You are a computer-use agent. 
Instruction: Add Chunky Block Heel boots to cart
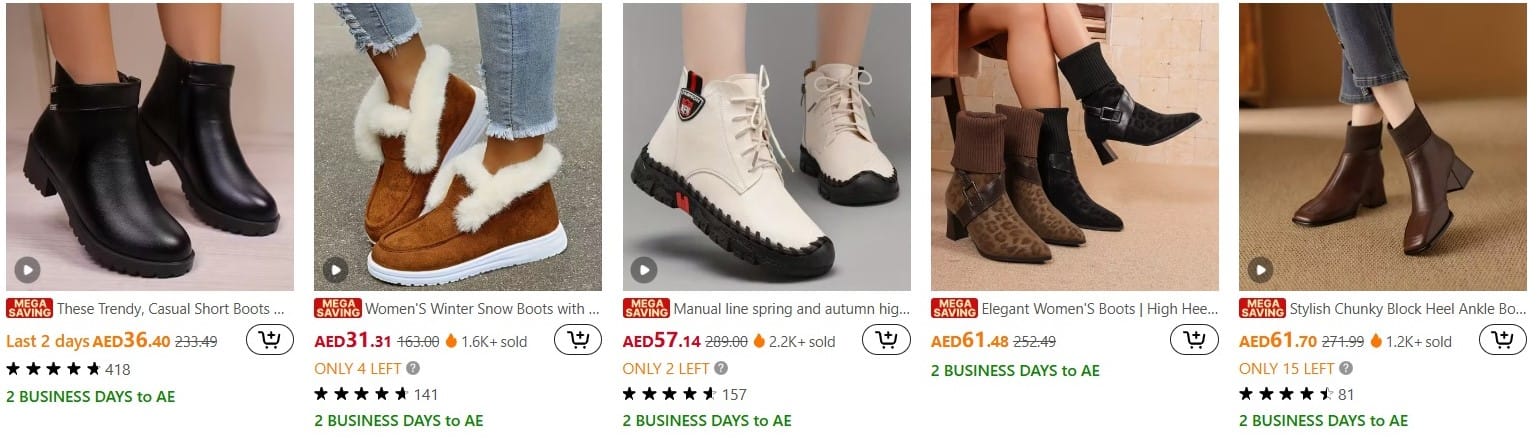1502,340
